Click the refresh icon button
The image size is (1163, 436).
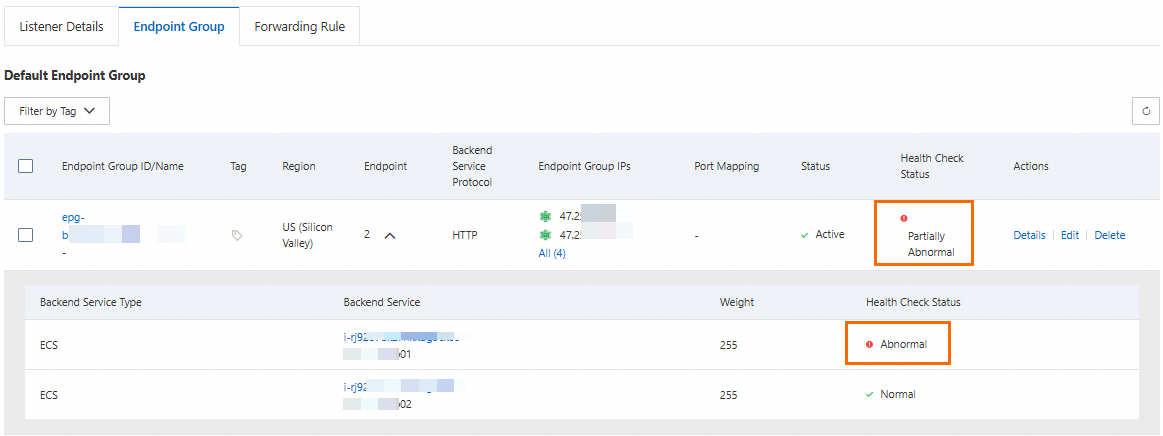point(1146,111)
